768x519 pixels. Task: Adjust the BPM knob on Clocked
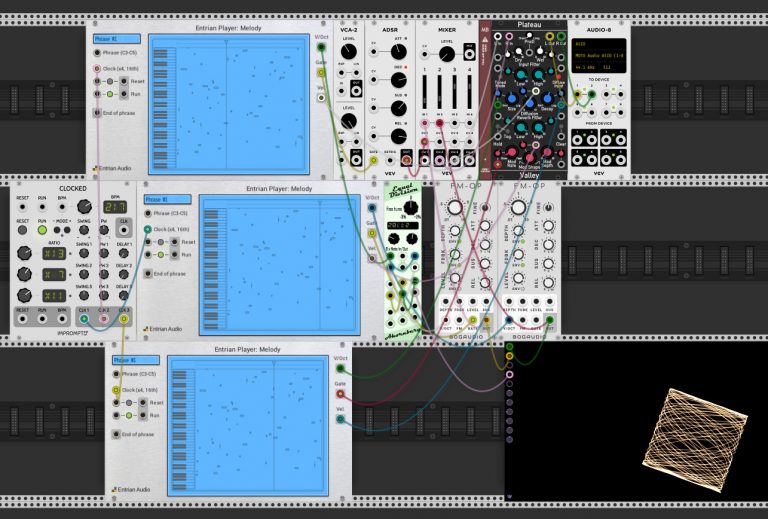[x=84, y=207]
